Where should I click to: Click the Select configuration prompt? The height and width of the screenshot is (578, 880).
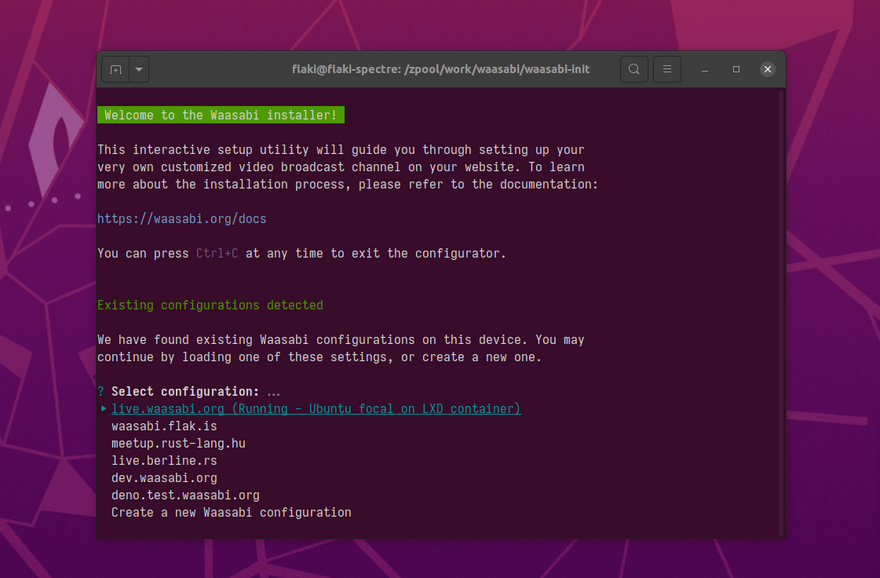coord(185,392)
